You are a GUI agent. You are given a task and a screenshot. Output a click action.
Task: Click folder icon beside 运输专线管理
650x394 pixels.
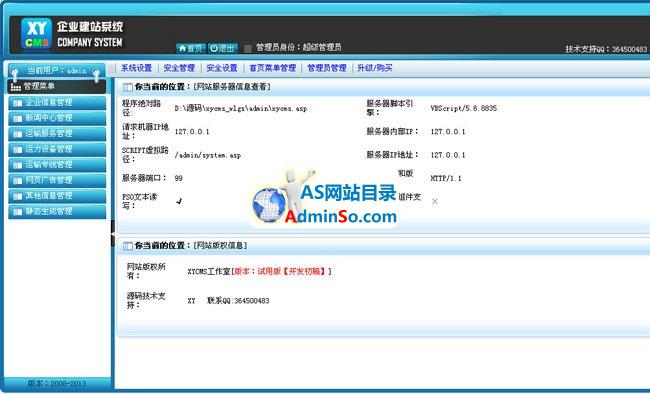pyautogui.click(x=17, y=165)
